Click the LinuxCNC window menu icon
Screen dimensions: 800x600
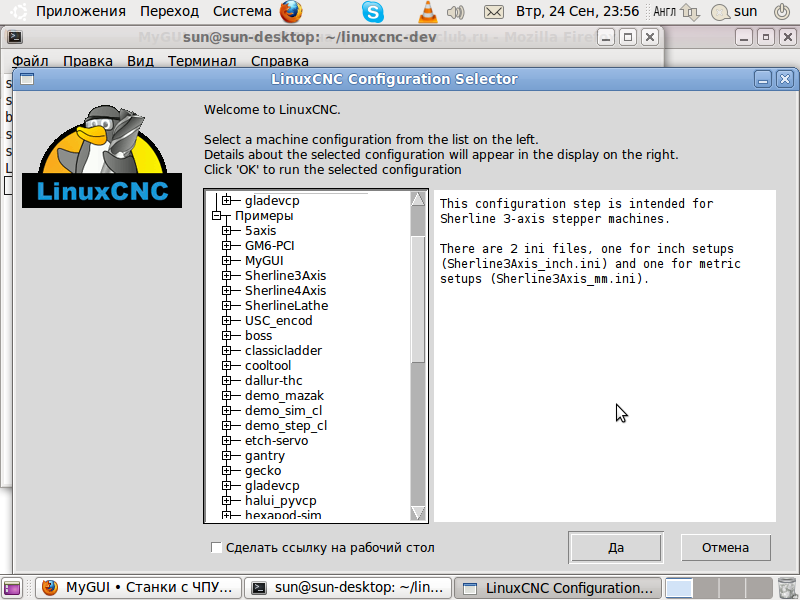[27, 79]
